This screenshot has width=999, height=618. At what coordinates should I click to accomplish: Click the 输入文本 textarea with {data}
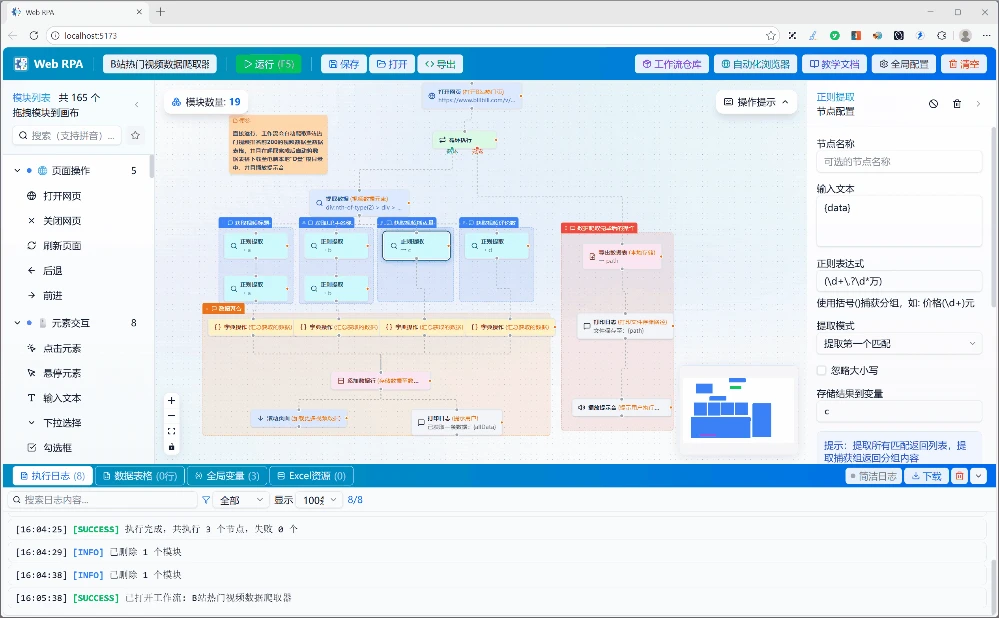coord(899,220)
